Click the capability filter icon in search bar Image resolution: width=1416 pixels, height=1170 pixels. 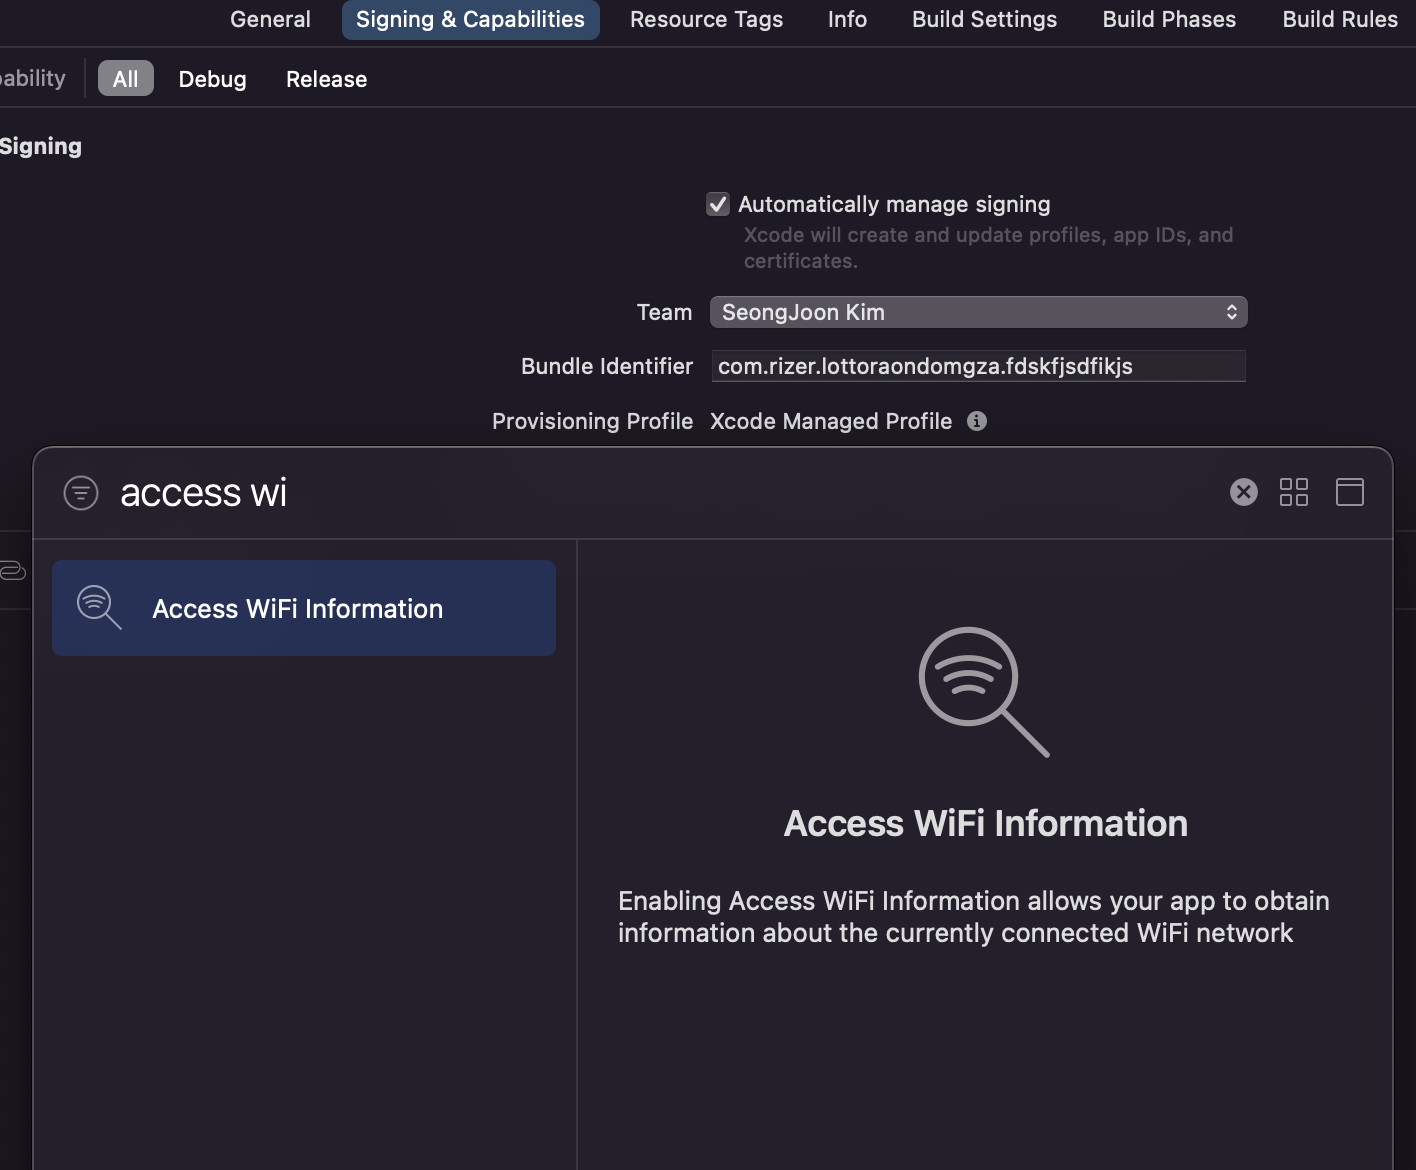[81, 492]
